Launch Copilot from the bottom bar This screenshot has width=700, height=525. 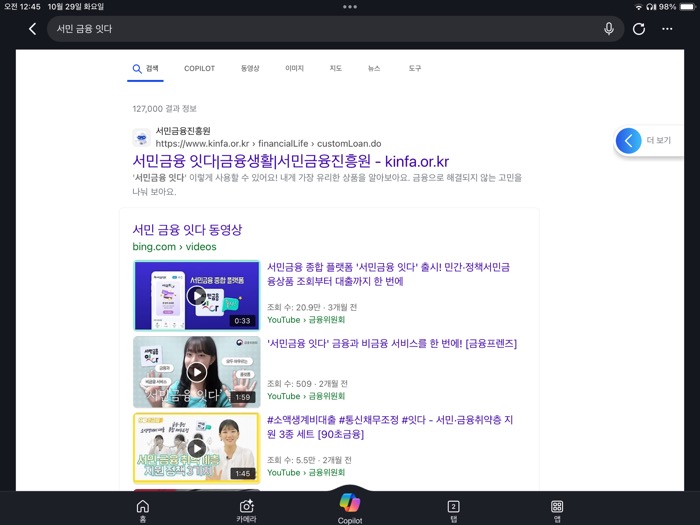point(350,508)
